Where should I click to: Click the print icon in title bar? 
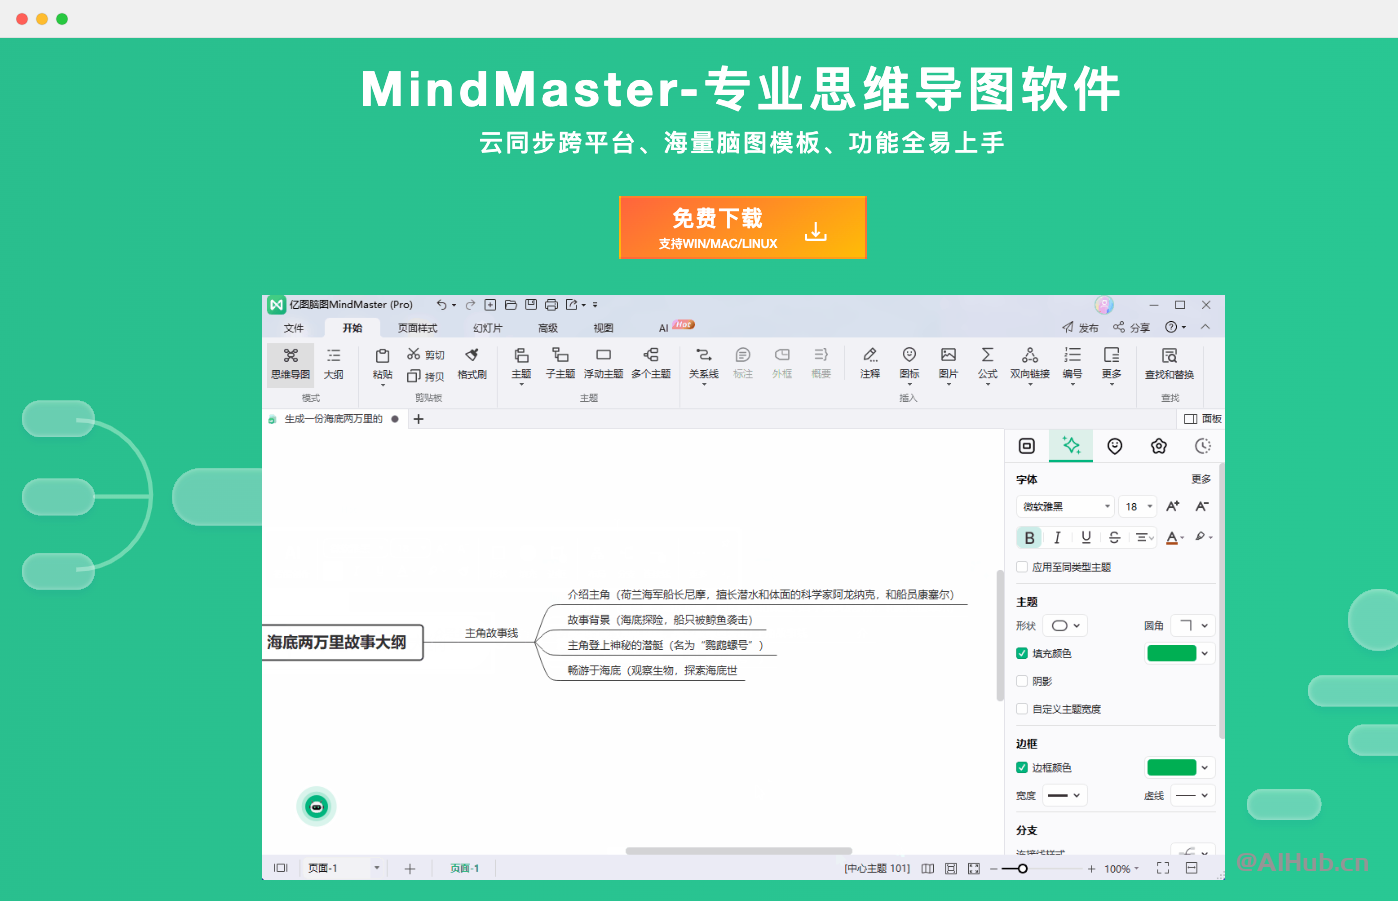(x=551, y=305)
